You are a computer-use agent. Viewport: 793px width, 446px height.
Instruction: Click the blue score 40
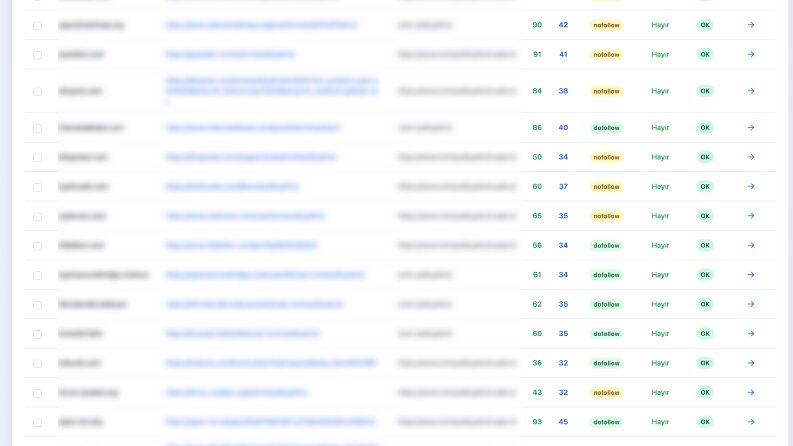pos(563,127)
